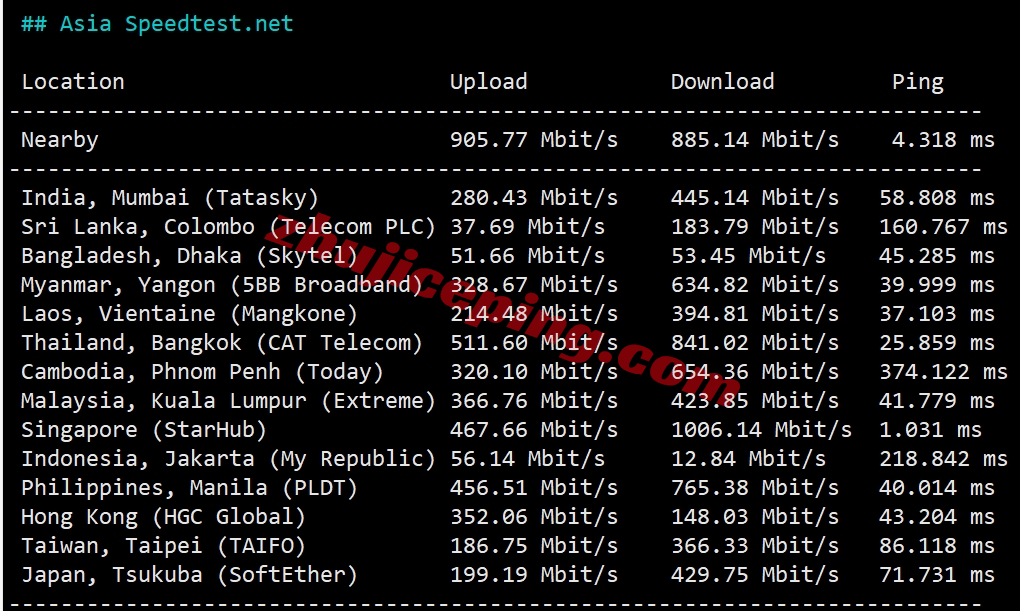Select Bangkok ping 25.859 ms
This screenshot has width=1020, height=611.
coord(937,343)
